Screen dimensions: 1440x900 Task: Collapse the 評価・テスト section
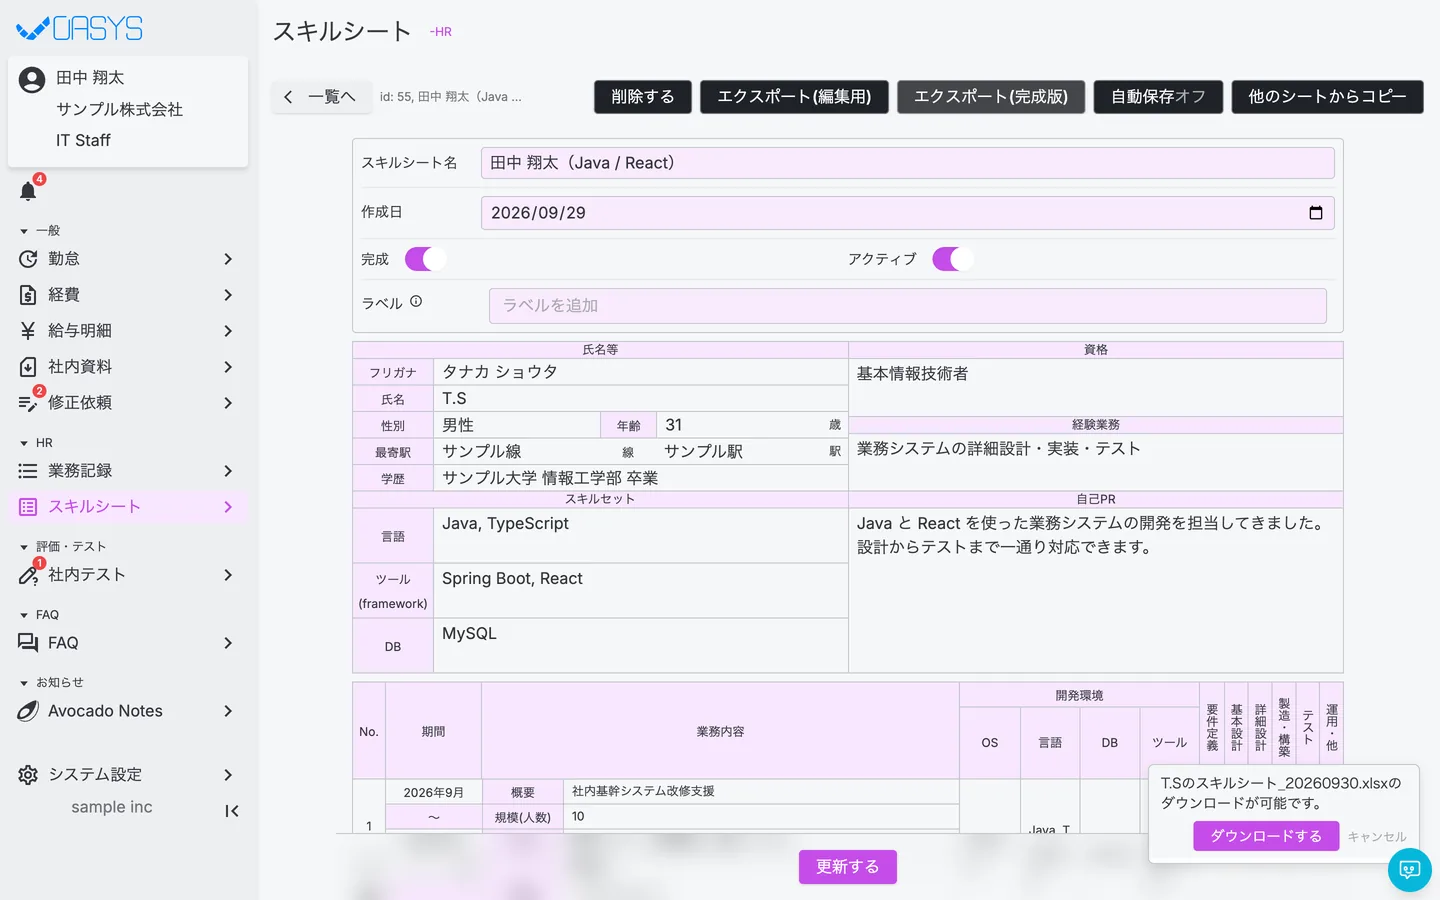click(x=62, y=547)
